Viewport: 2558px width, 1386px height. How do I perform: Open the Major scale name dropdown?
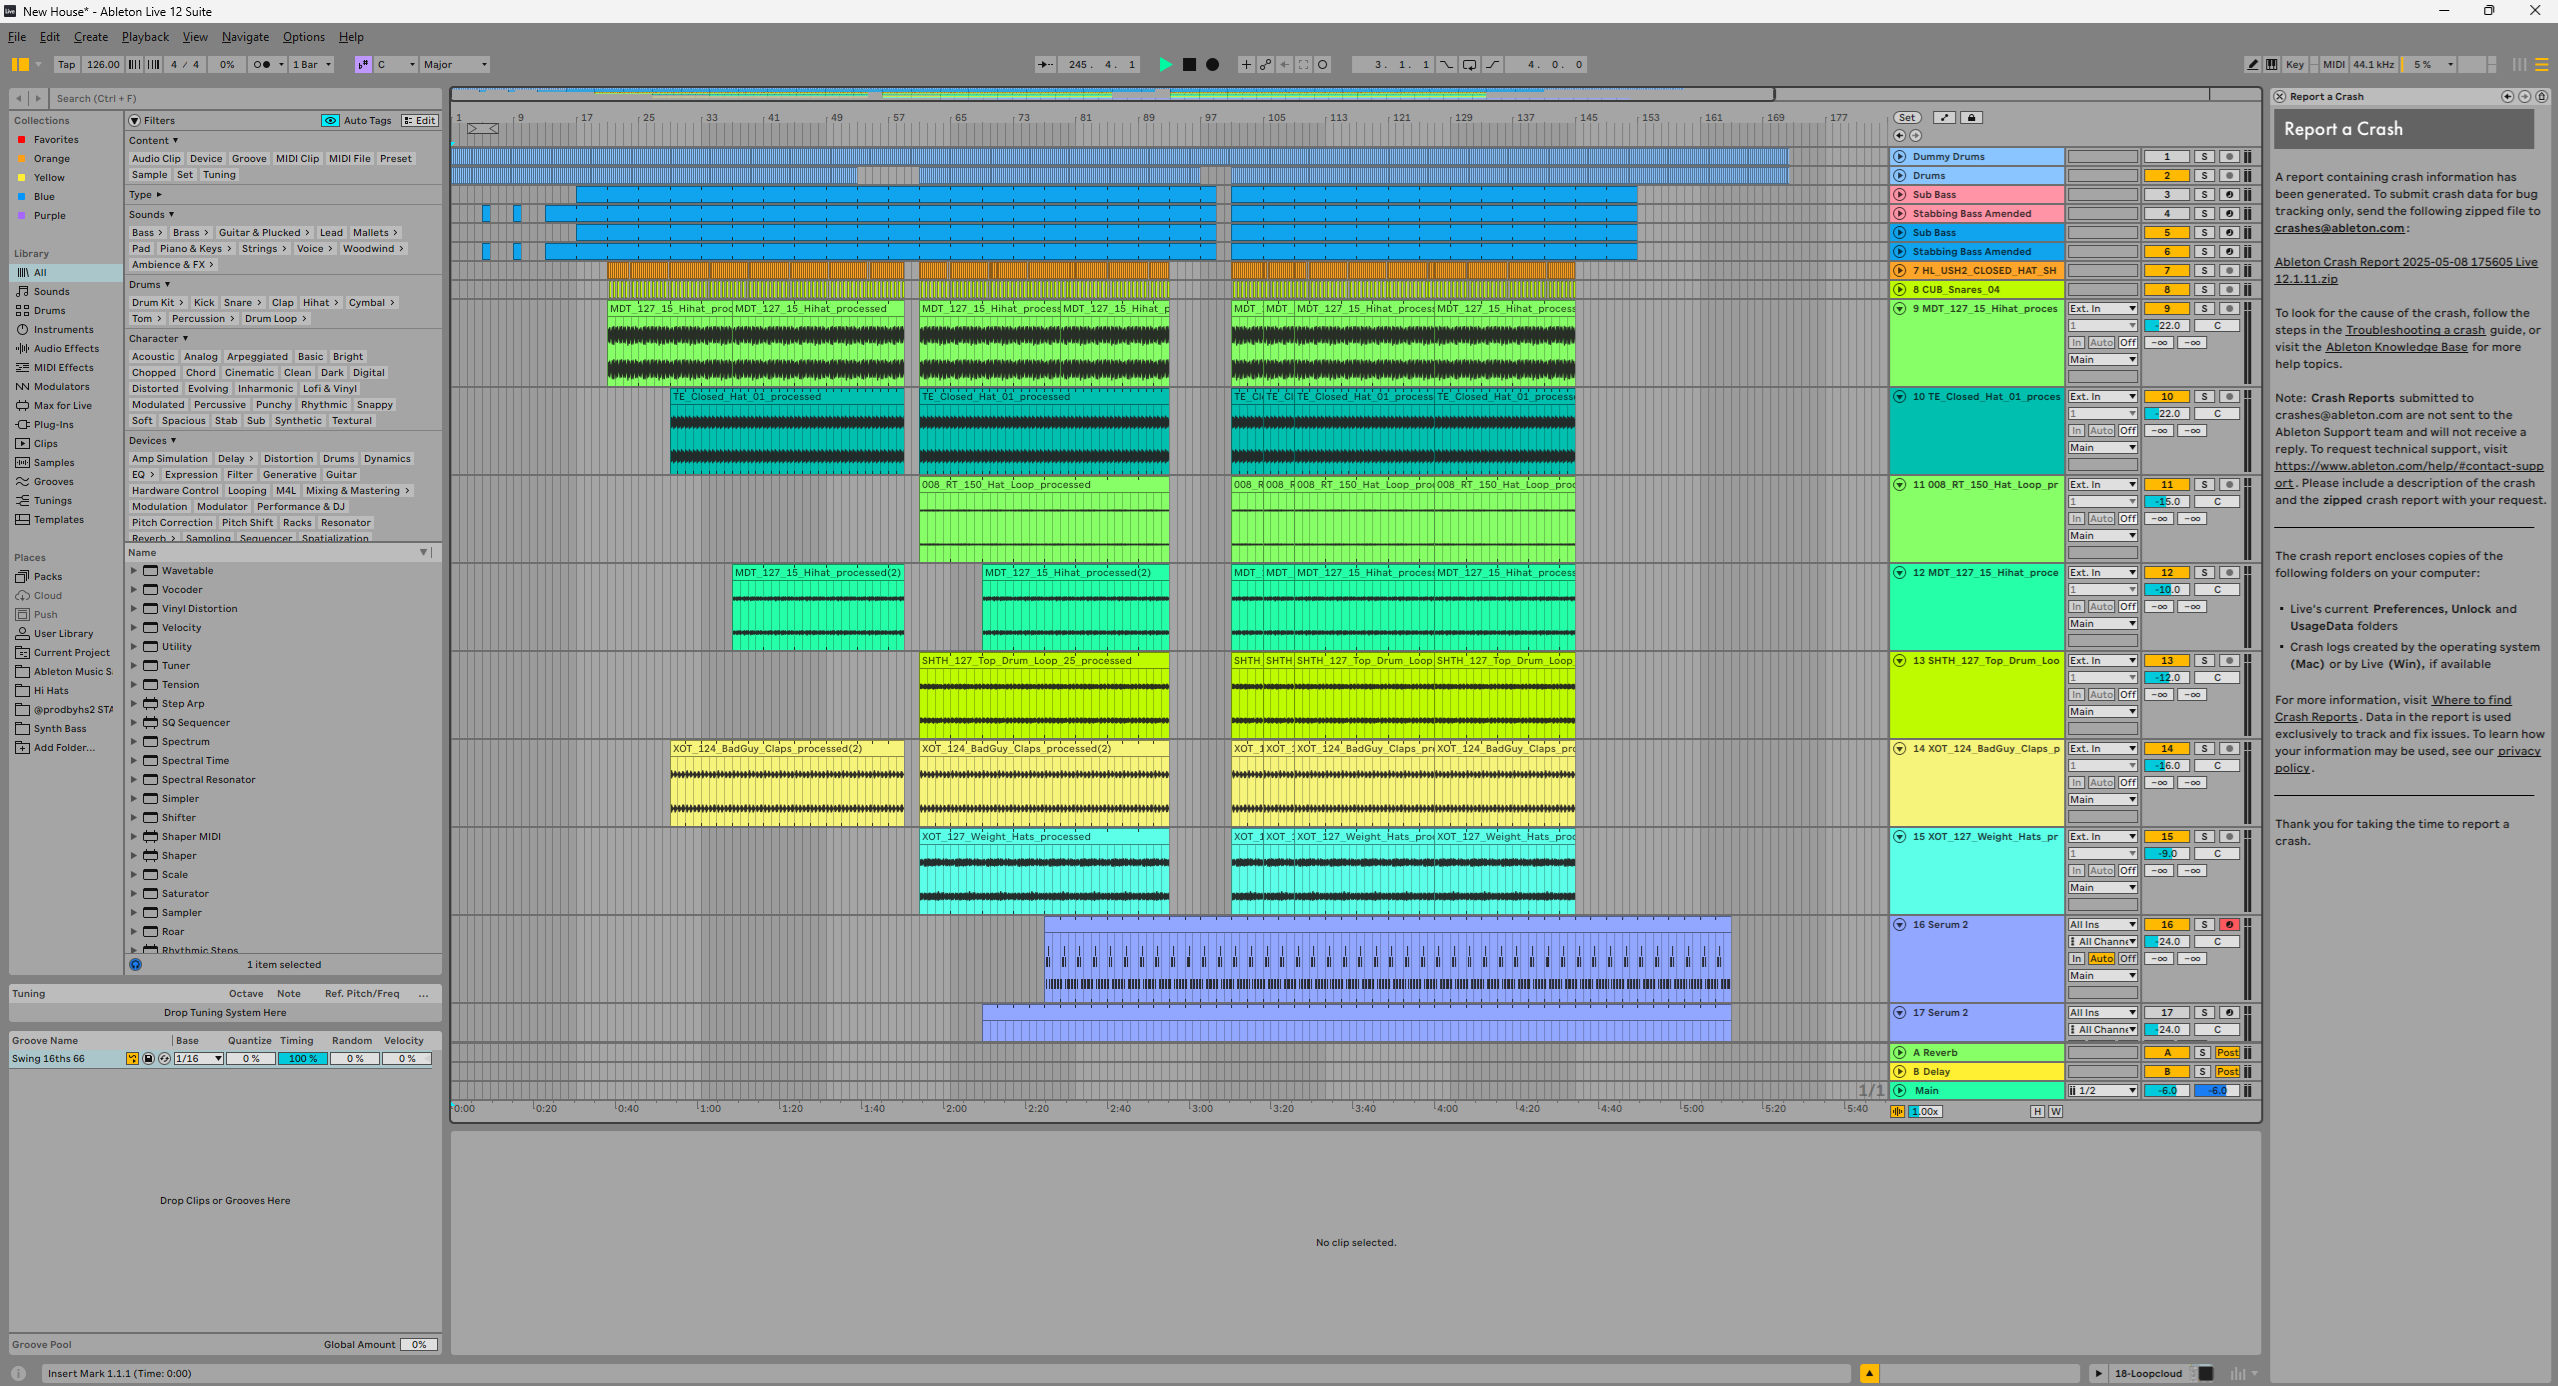(456, 65)
